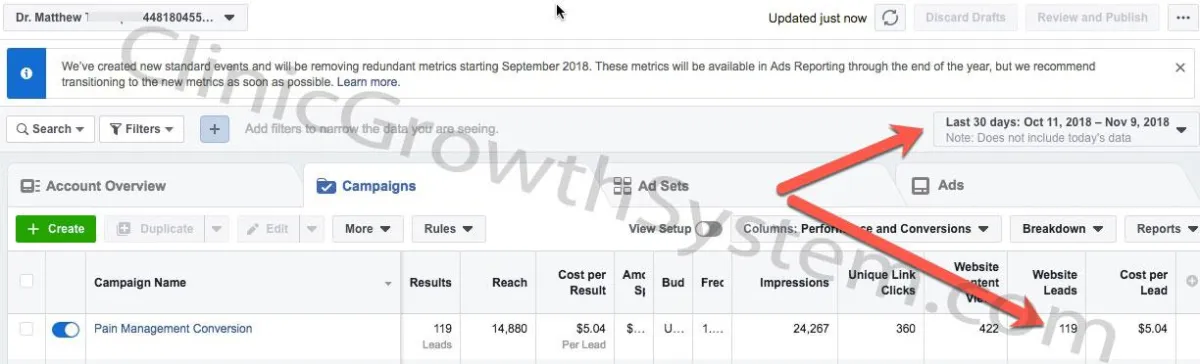
Task: Dismiss the blue info notification banner
Action: (x=1180, y=68)
